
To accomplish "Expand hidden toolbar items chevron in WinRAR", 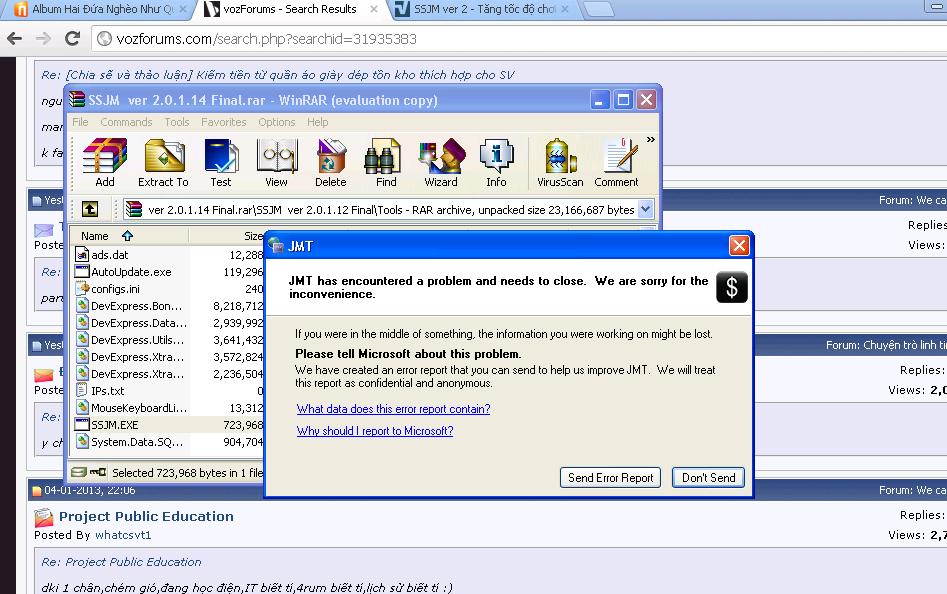I will (x=650, y=139).
